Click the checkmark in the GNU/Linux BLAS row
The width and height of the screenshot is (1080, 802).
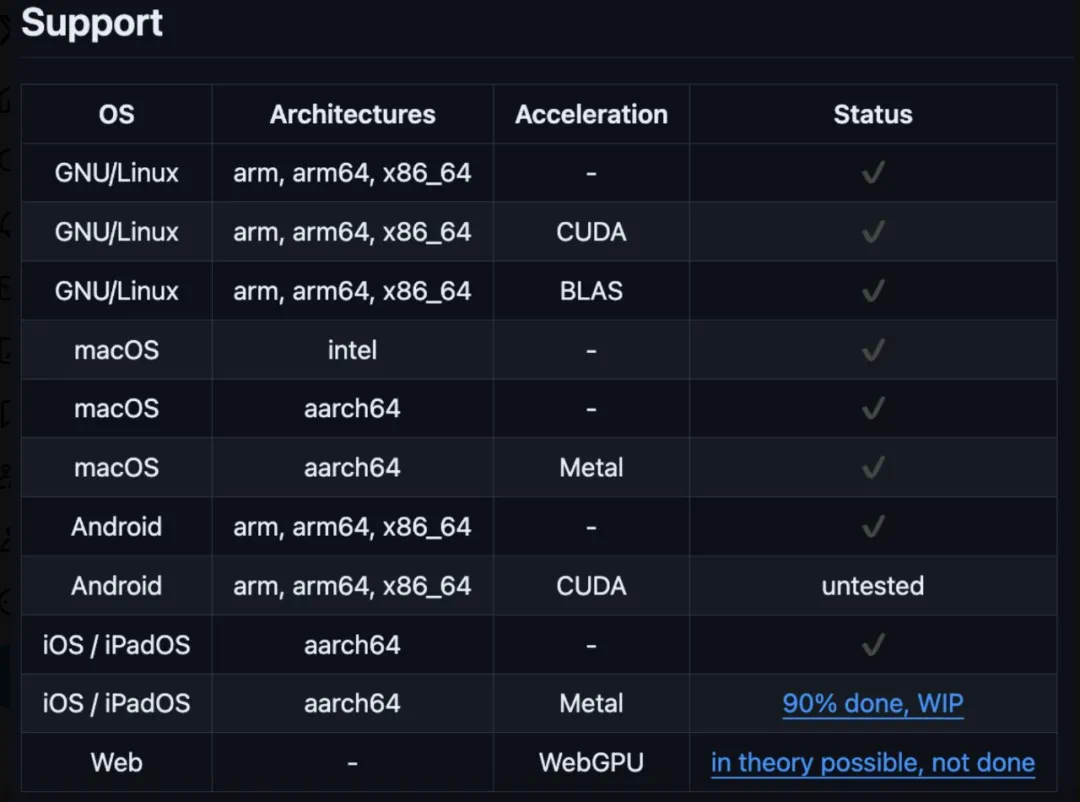pyautogui.click(x=873, y=291)
